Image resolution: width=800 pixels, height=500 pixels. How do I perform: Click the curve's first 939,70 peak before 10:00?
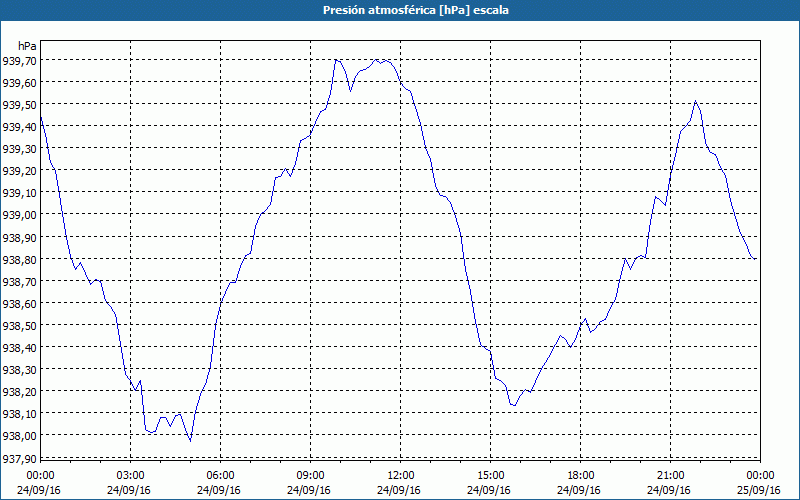[336, 60]
